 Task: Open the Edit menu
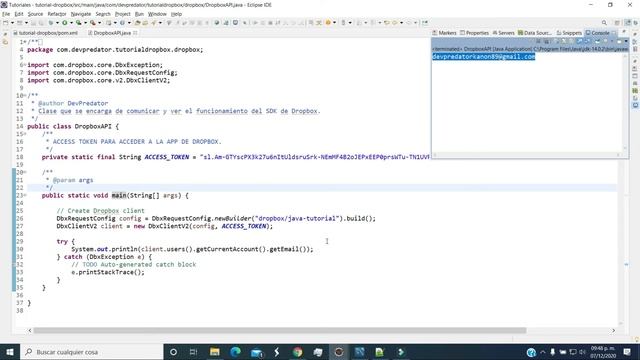(19, 14)
